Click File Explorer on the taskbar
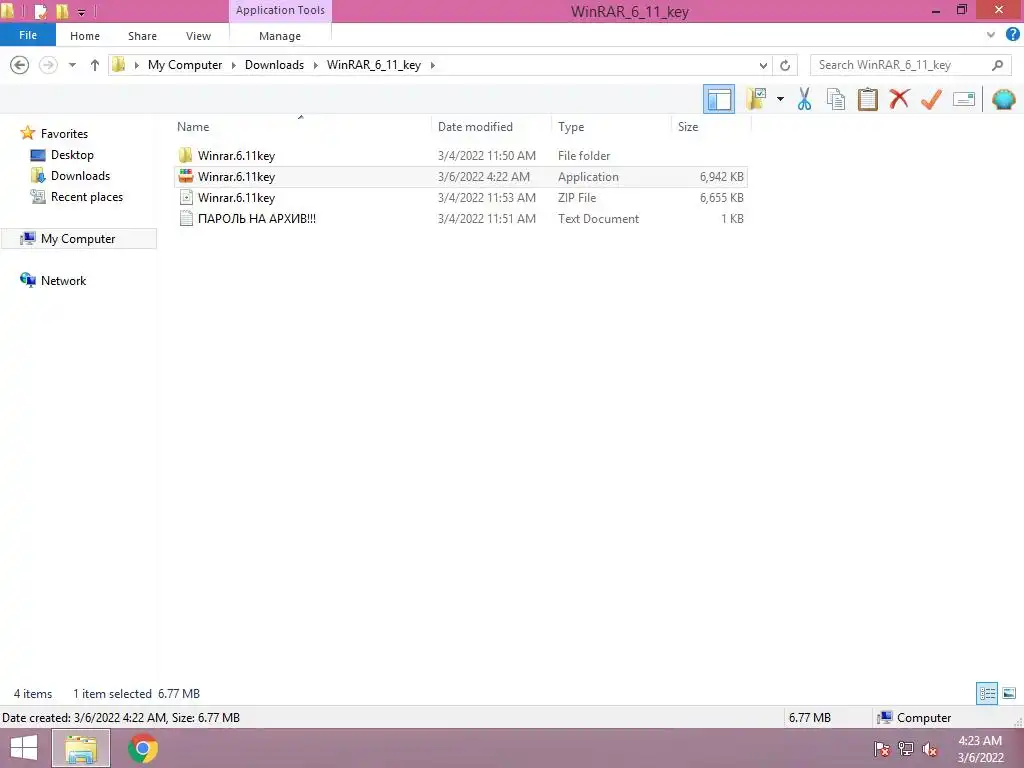This screenshot has height=768, width=1024. click(x=81, y=748)
